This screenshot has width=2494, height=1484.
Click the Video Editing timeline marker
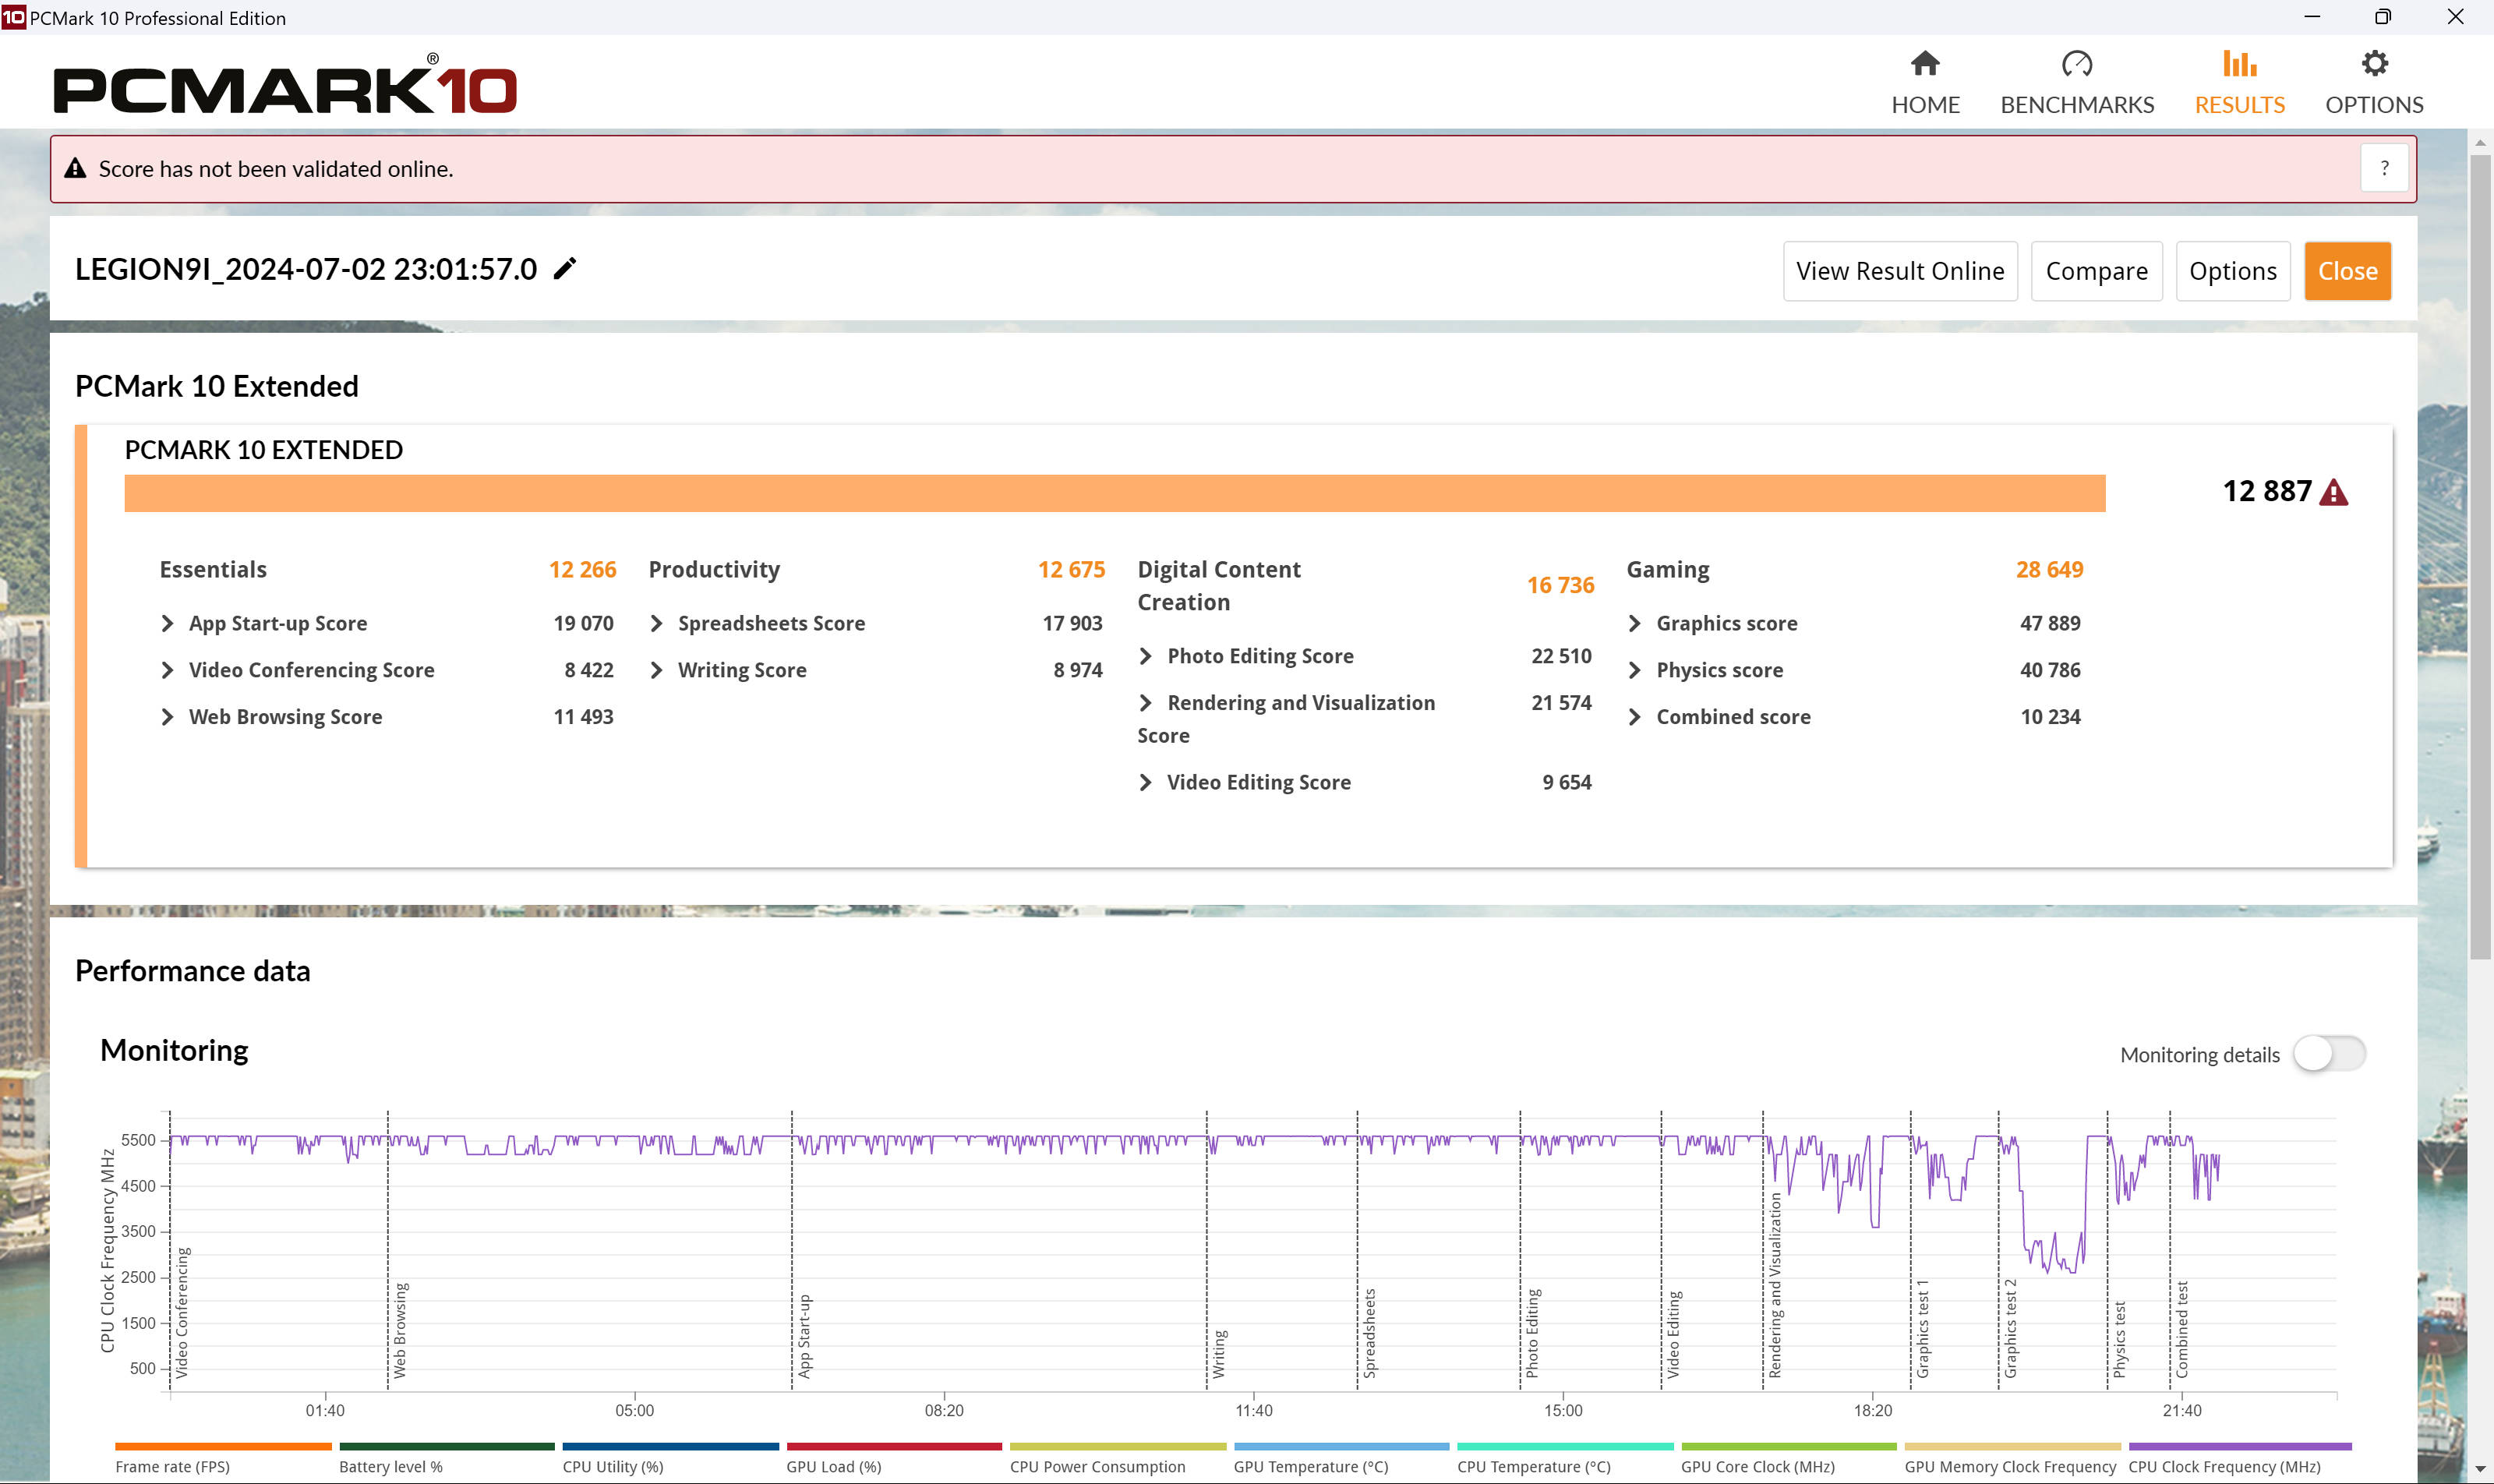1673,1334
